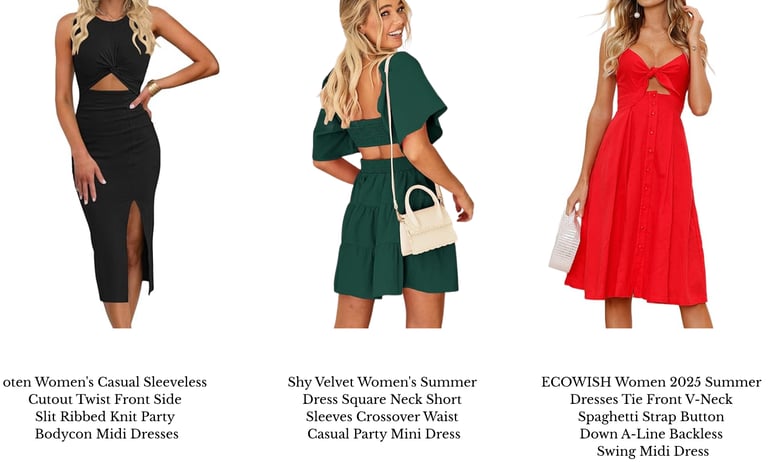
Task: Click the tie-front knot on the red dress
Action: coord(650,75)
